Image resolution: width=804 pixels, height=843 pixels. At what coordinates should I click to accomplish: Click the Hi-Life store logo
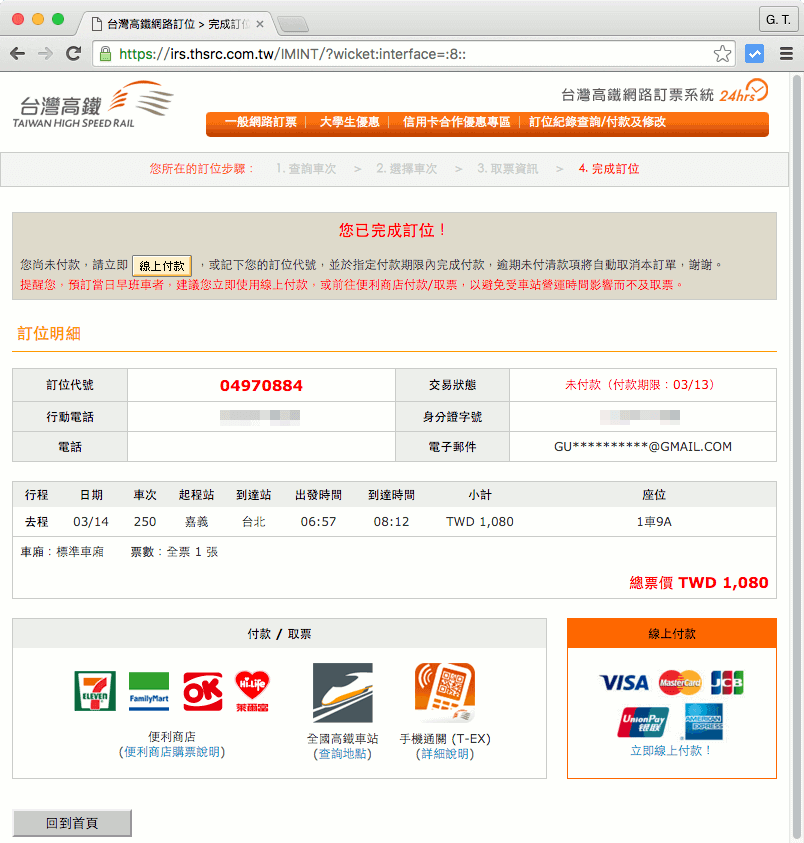(253, 691)
